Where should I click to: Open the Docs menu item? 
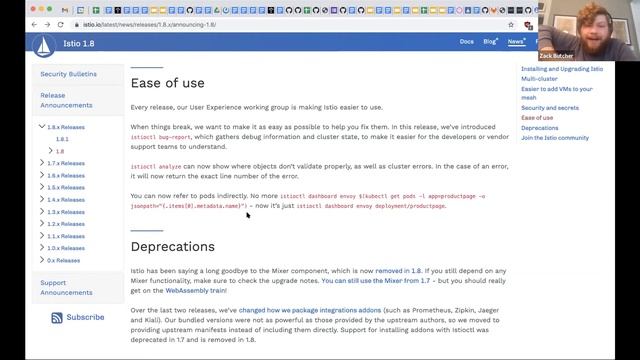pos(467,42)
